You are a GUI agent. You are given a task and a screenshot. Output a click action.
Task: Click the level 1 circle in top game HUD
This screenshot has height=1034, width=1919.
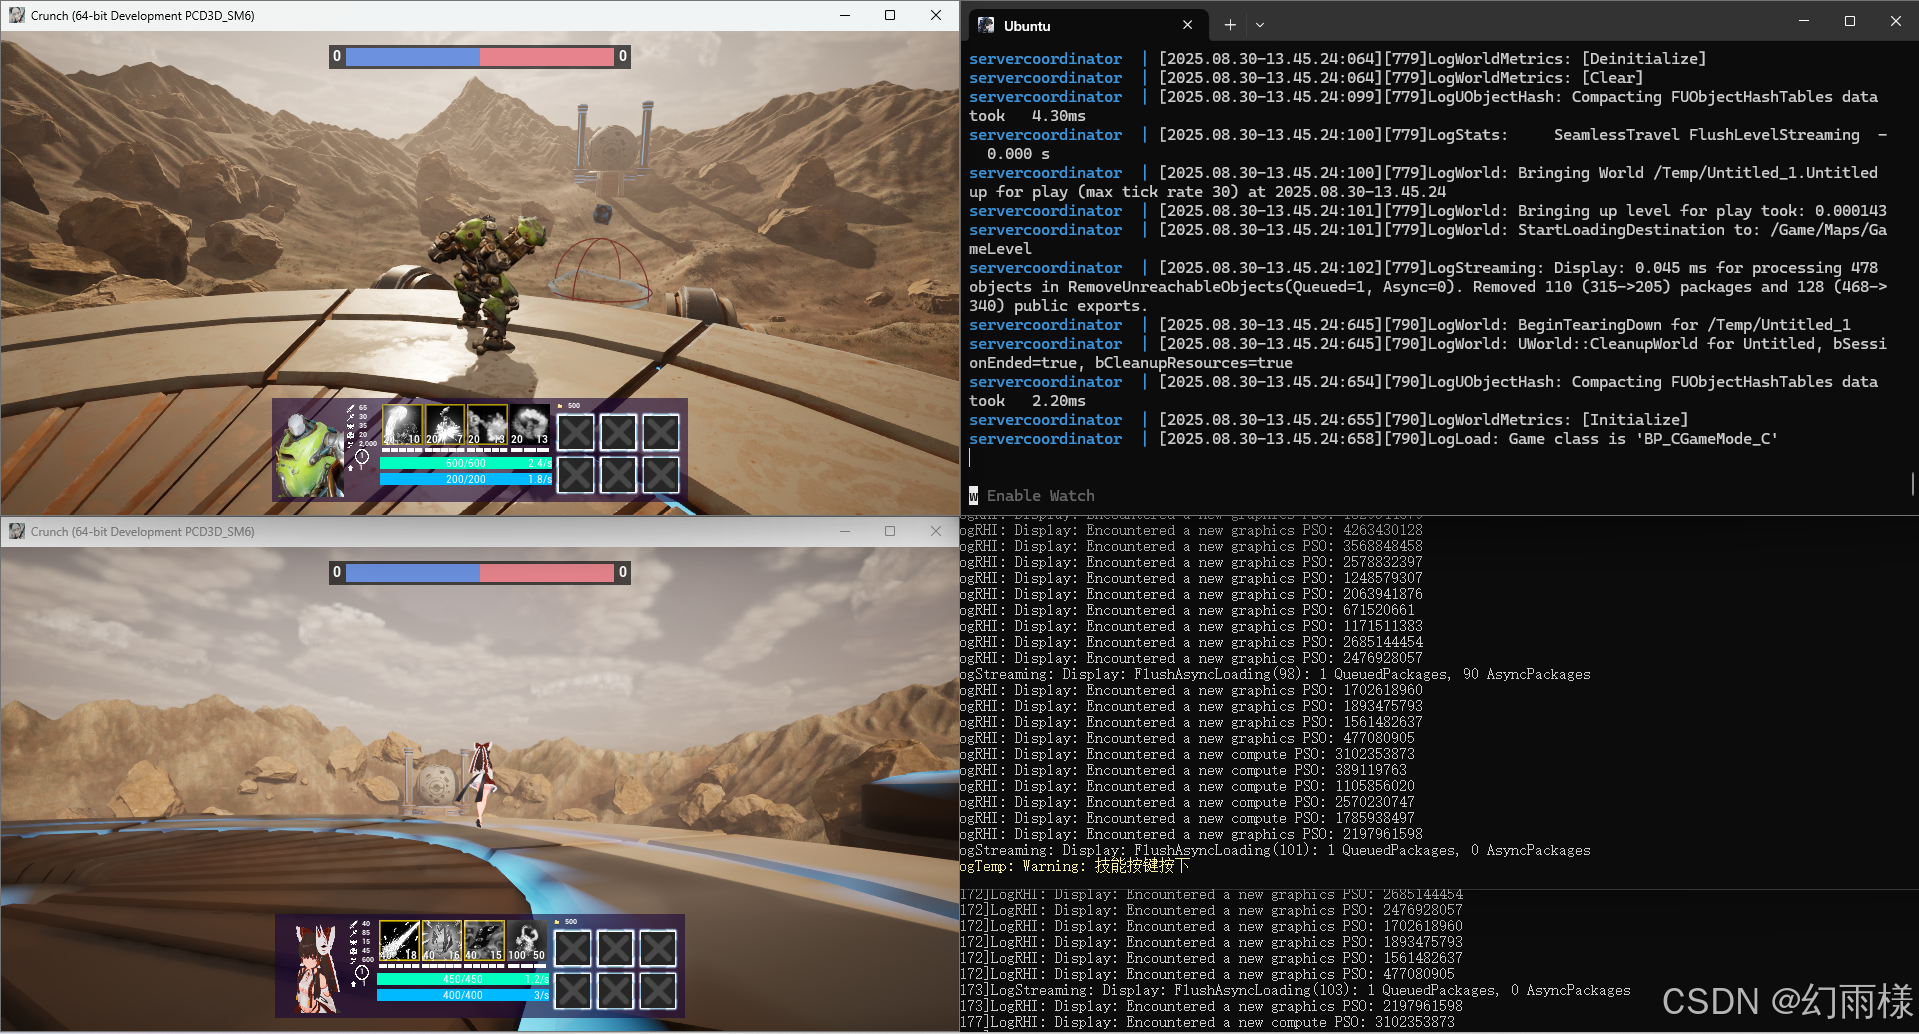coord(362,457)
